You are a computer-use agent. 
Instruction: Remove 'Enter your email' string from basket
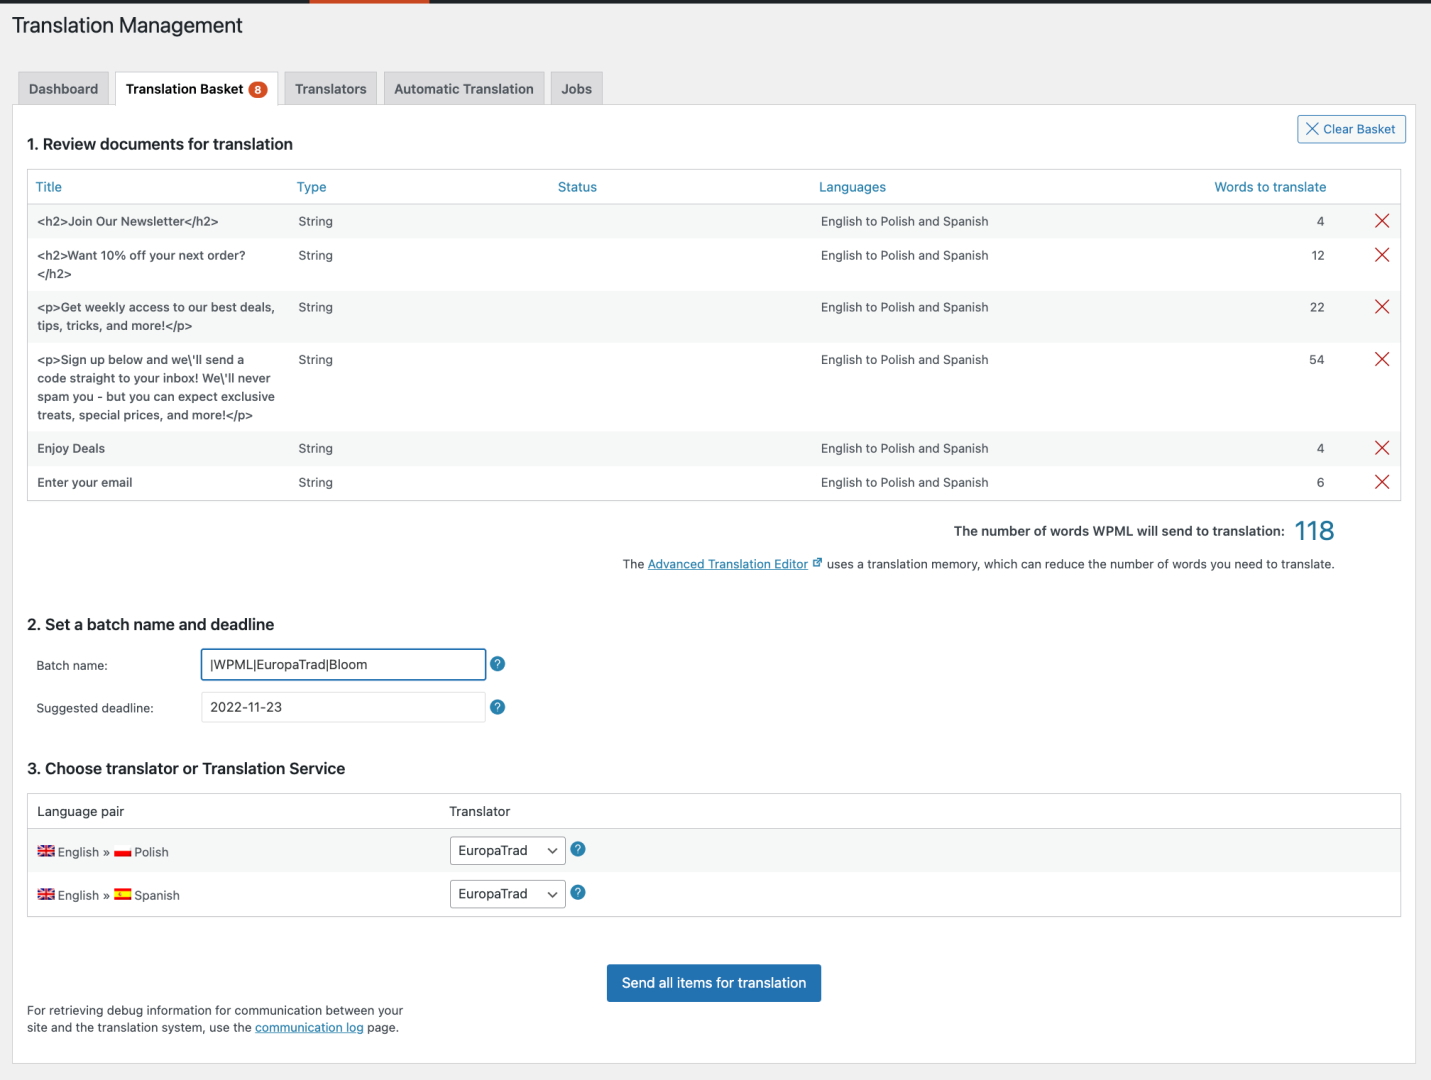(x=1382, y=482)
